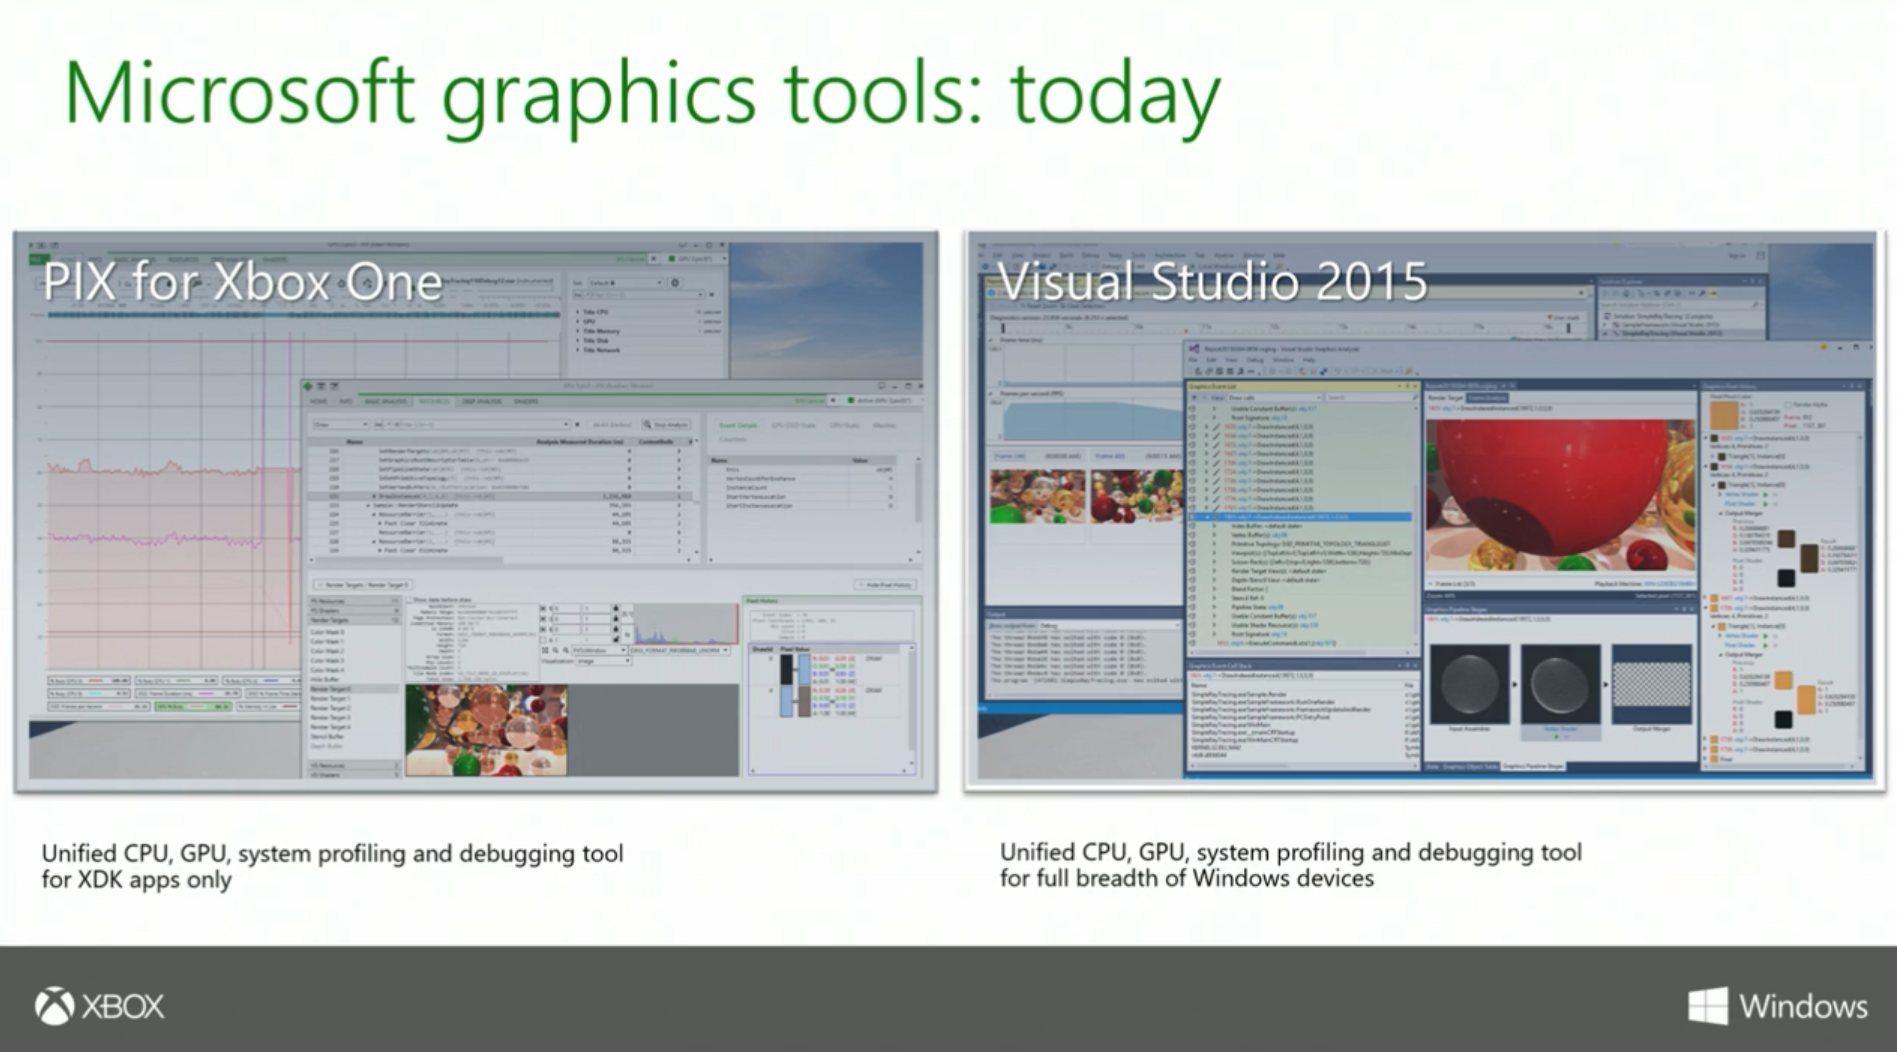Viewport: 1897px width, 1052px height.
Task: Select the Render Target tab in Visual Studio
Action: [x=1445, y=398]
